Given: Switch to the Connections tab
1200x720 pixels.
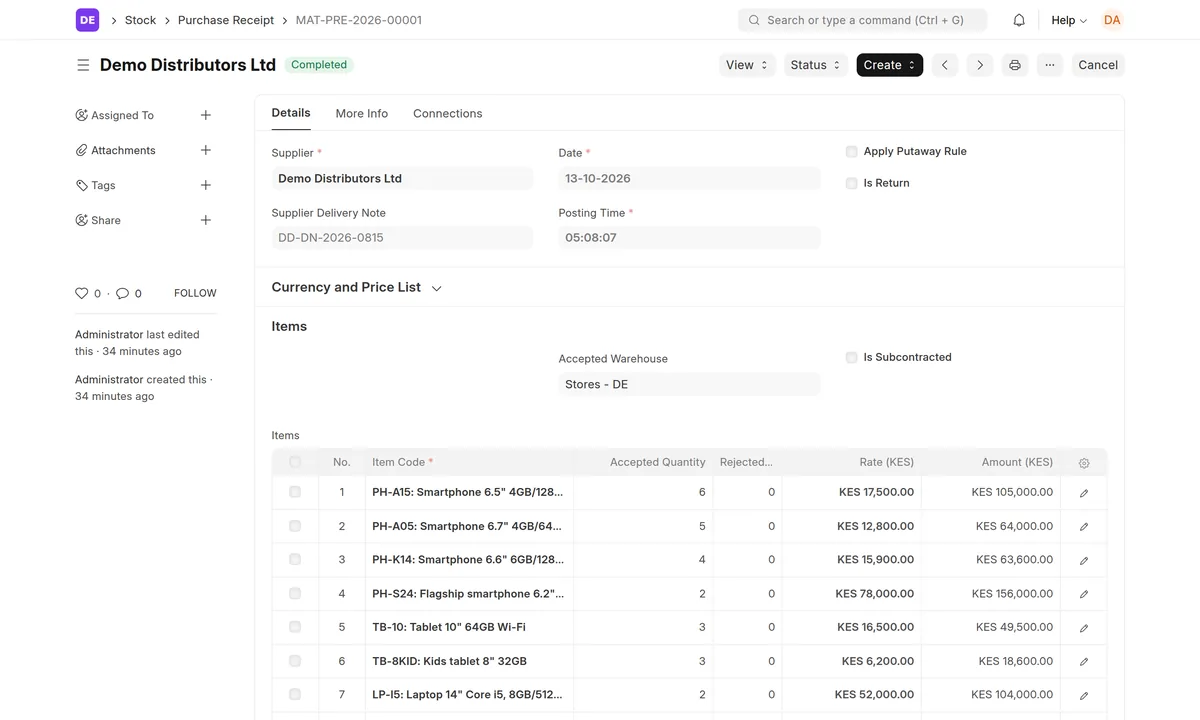Looking at the screenshot, I should [x=448, y=114].
